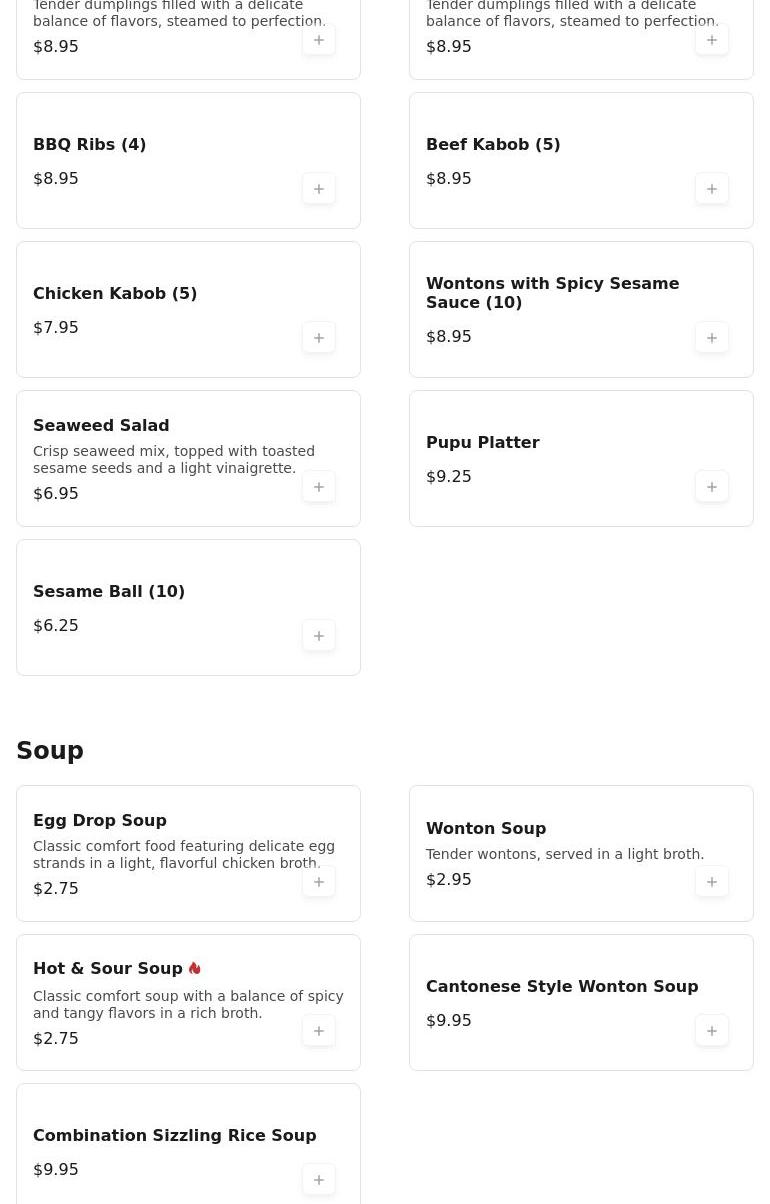
Task: Add Seaweed Salad with plus icon
Action: coord(319,487)
